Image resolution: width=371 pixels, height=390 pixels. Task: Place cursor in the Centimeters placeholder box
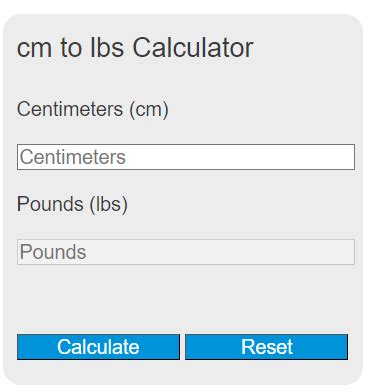click(186, 157)
